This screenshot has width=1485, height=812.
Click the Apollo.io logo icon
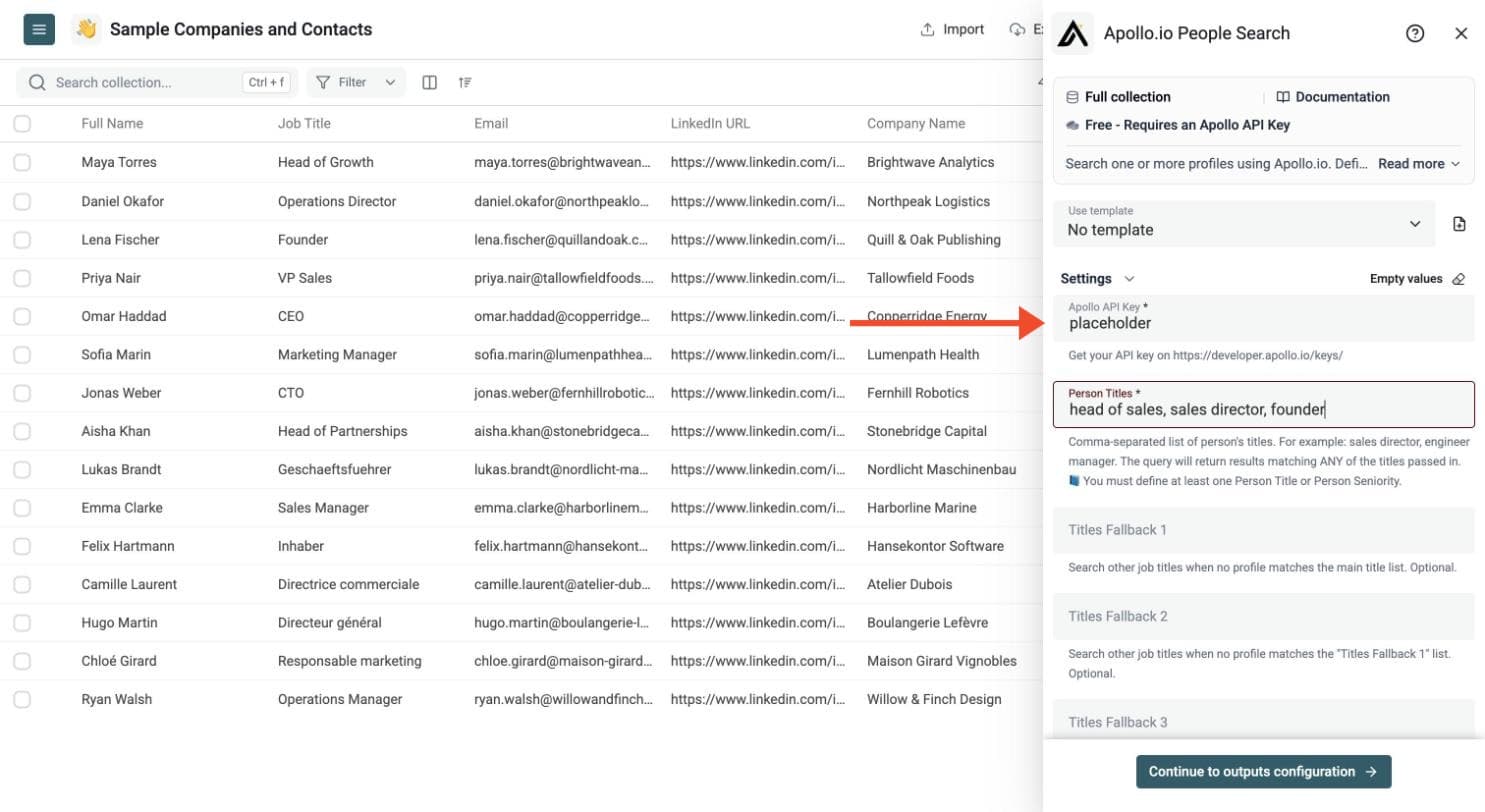[x=1073, y=33]
